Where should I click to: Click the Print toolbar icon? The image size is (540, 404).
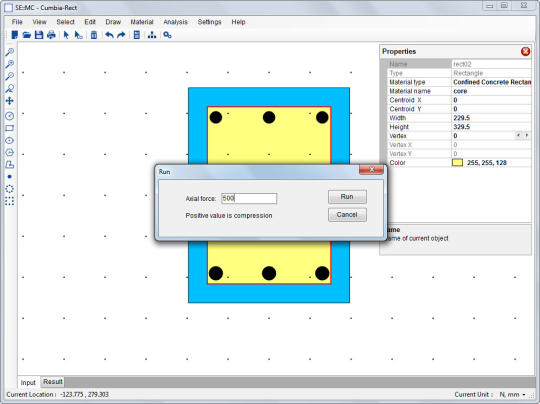(x=51, y=35)
